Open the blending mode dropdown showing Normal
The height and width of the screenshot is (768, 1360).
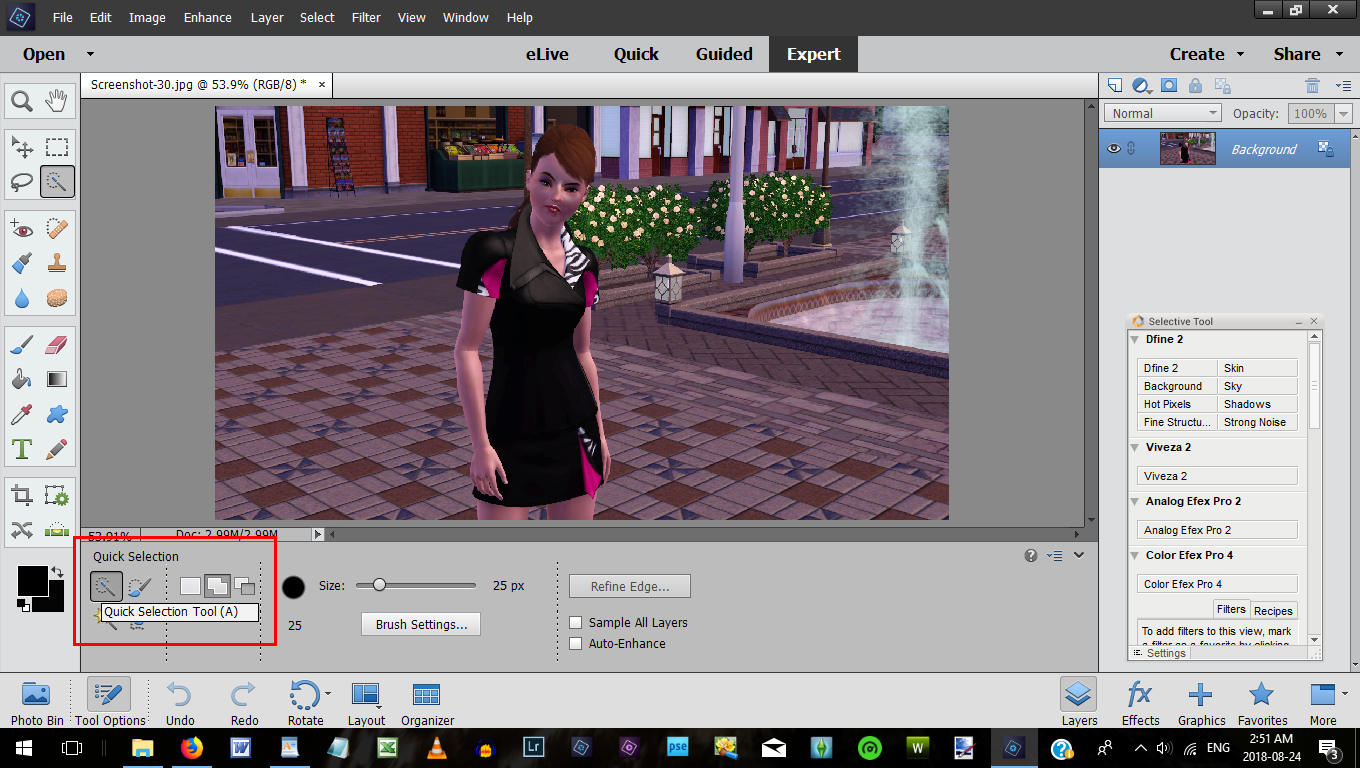coord(1162,112)
